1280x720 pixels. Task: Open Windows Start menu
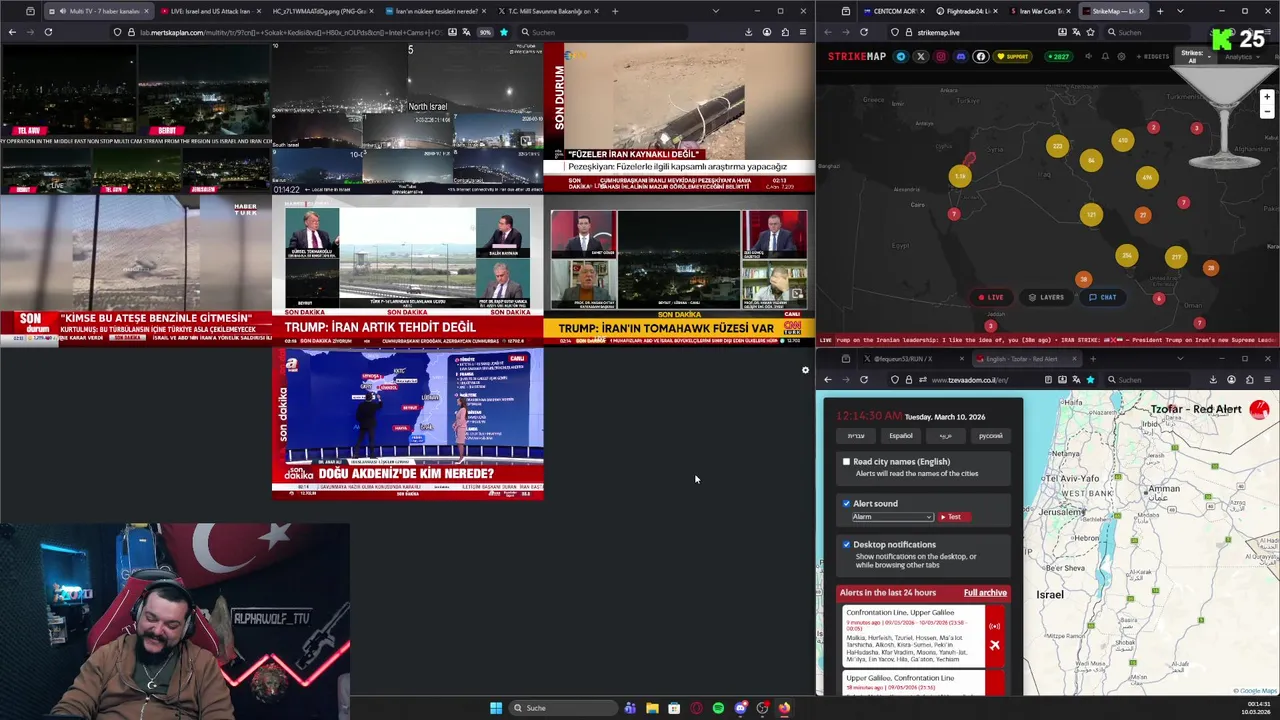496,708
